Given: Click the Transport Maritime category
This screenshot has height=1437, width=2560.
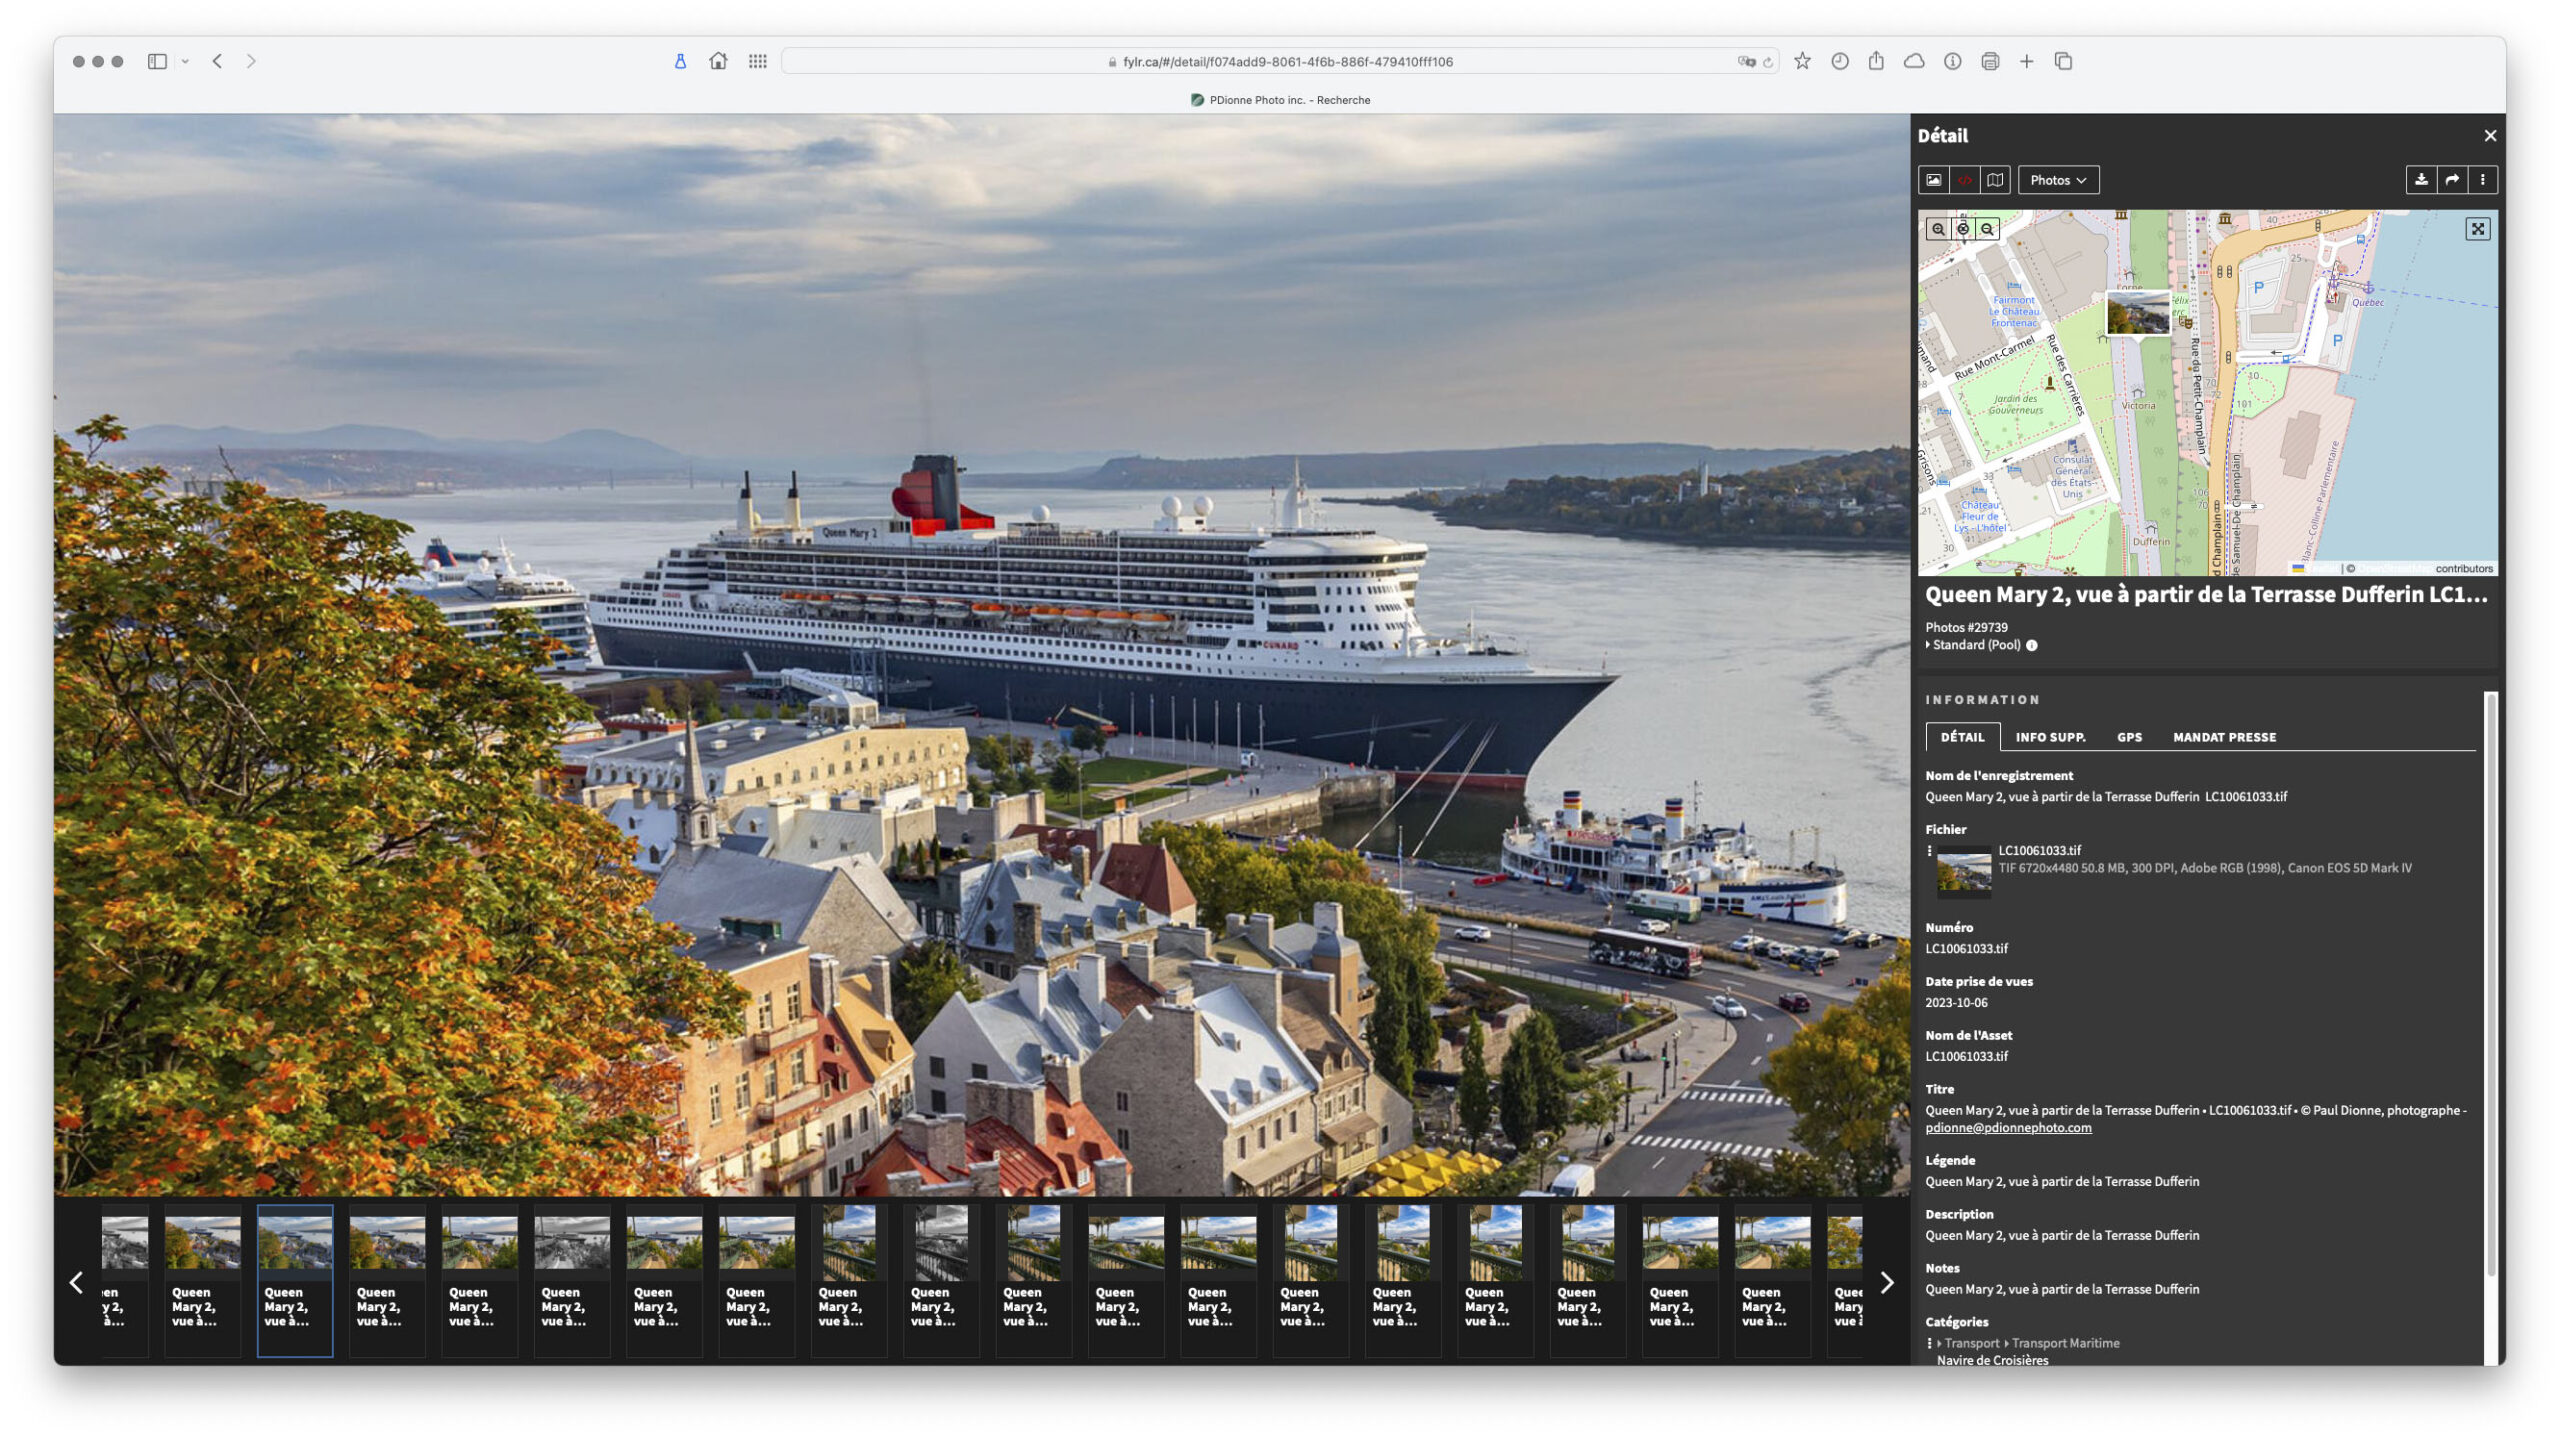Looking at the screenshot, I should pyautogui.click(x=2065, y=1344).
